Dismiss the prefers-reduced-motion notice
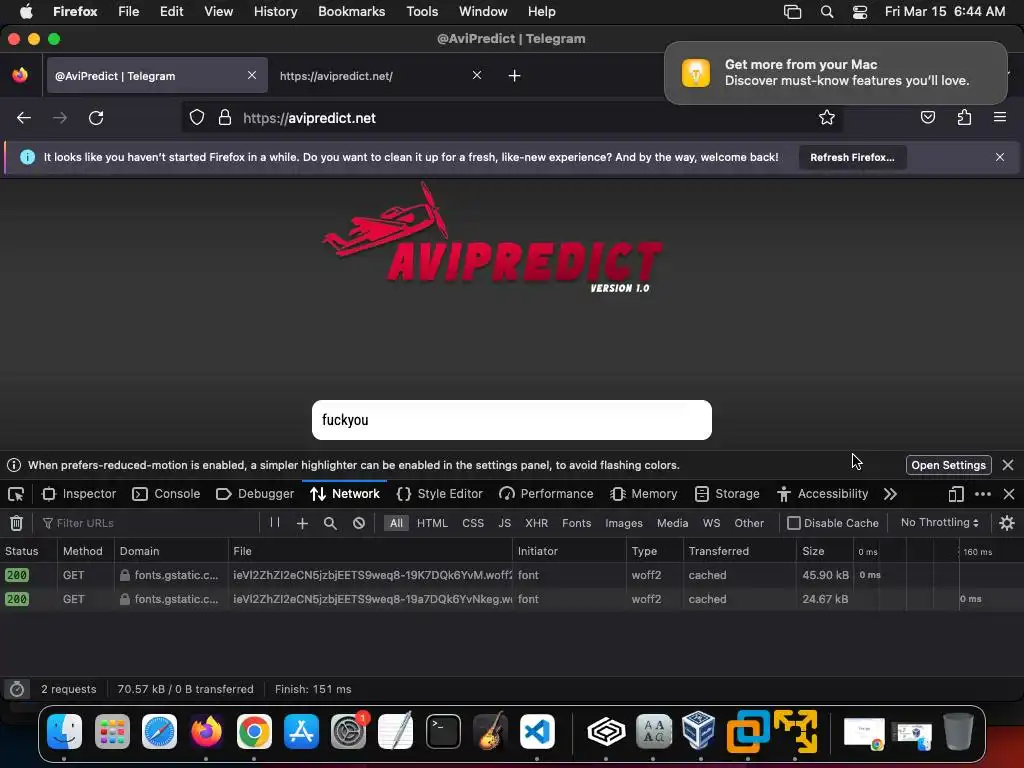The height and width of the screenshot is (768, 1024). pyautogui.click(x=1008, y=465)
